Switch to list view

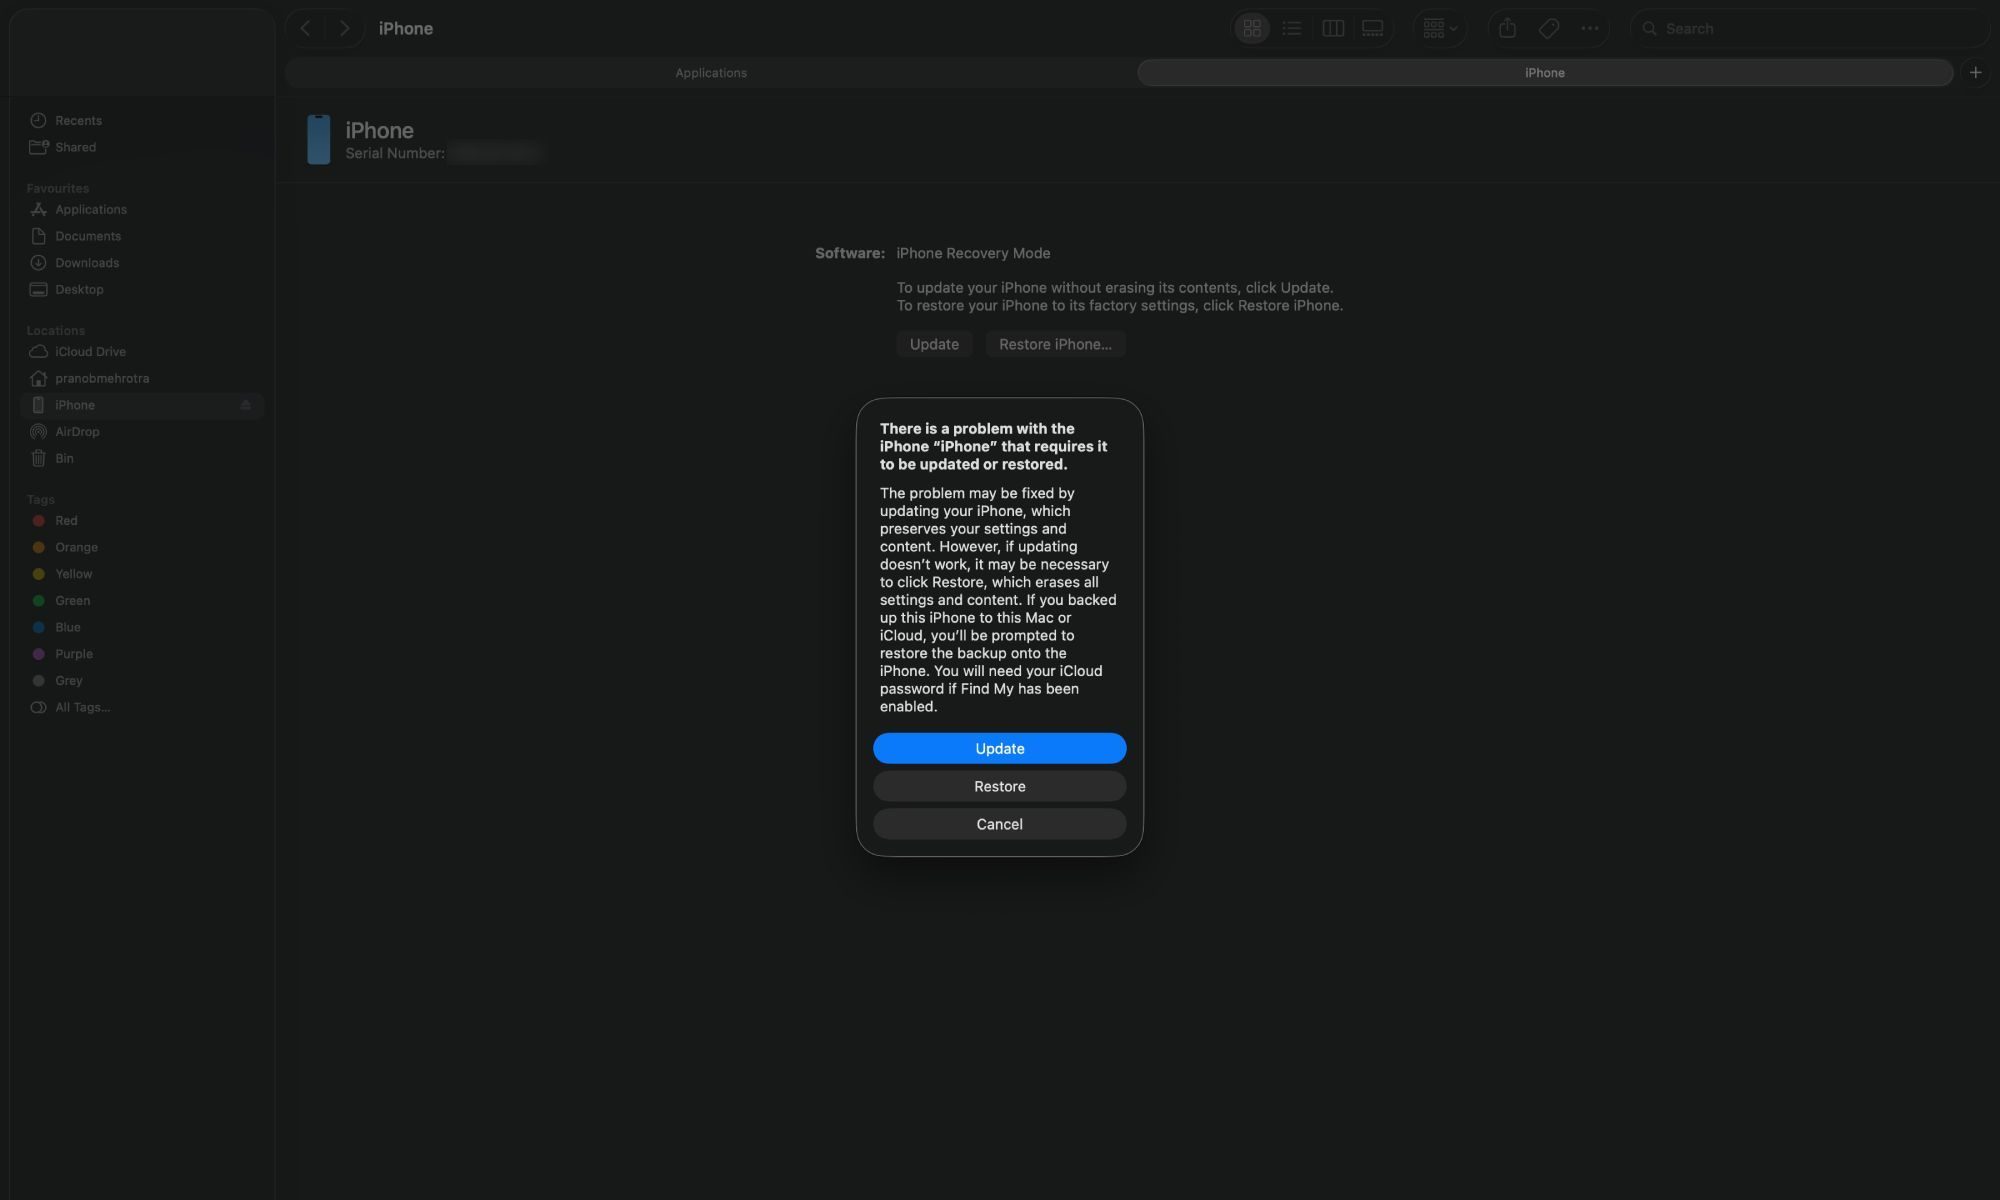point(1292,28)
